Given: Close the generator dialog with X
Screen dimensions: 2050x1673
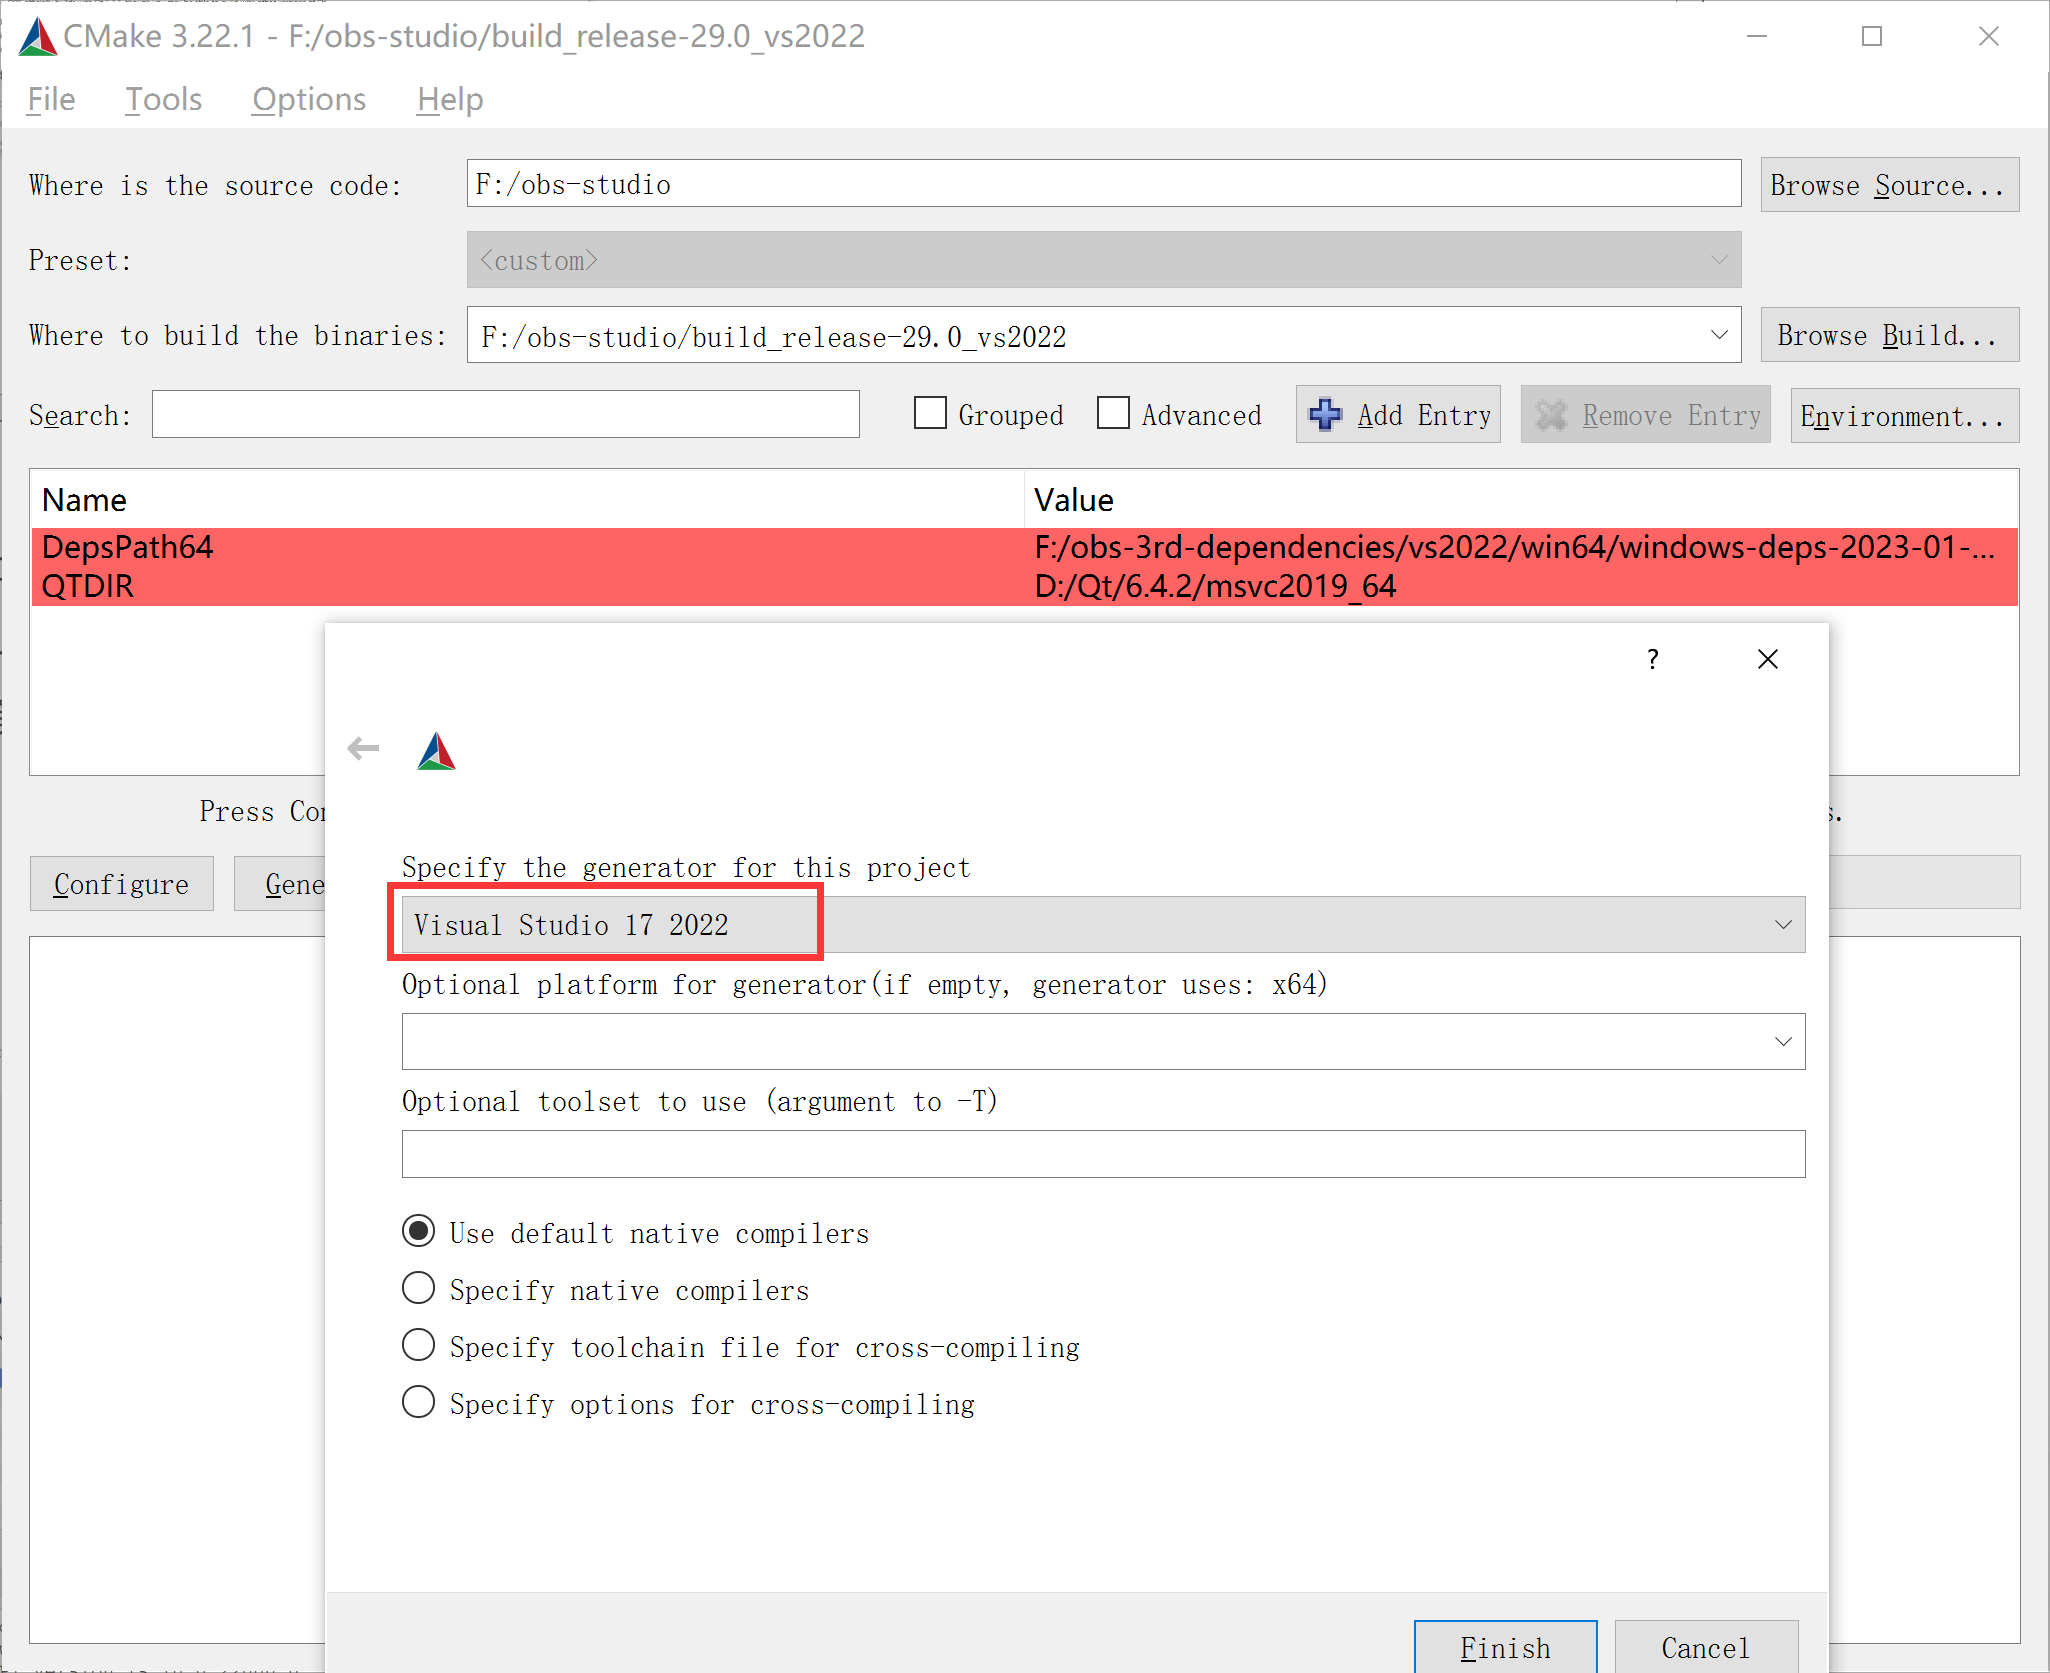Looking at the screenshot, I should click(1767, 659).
